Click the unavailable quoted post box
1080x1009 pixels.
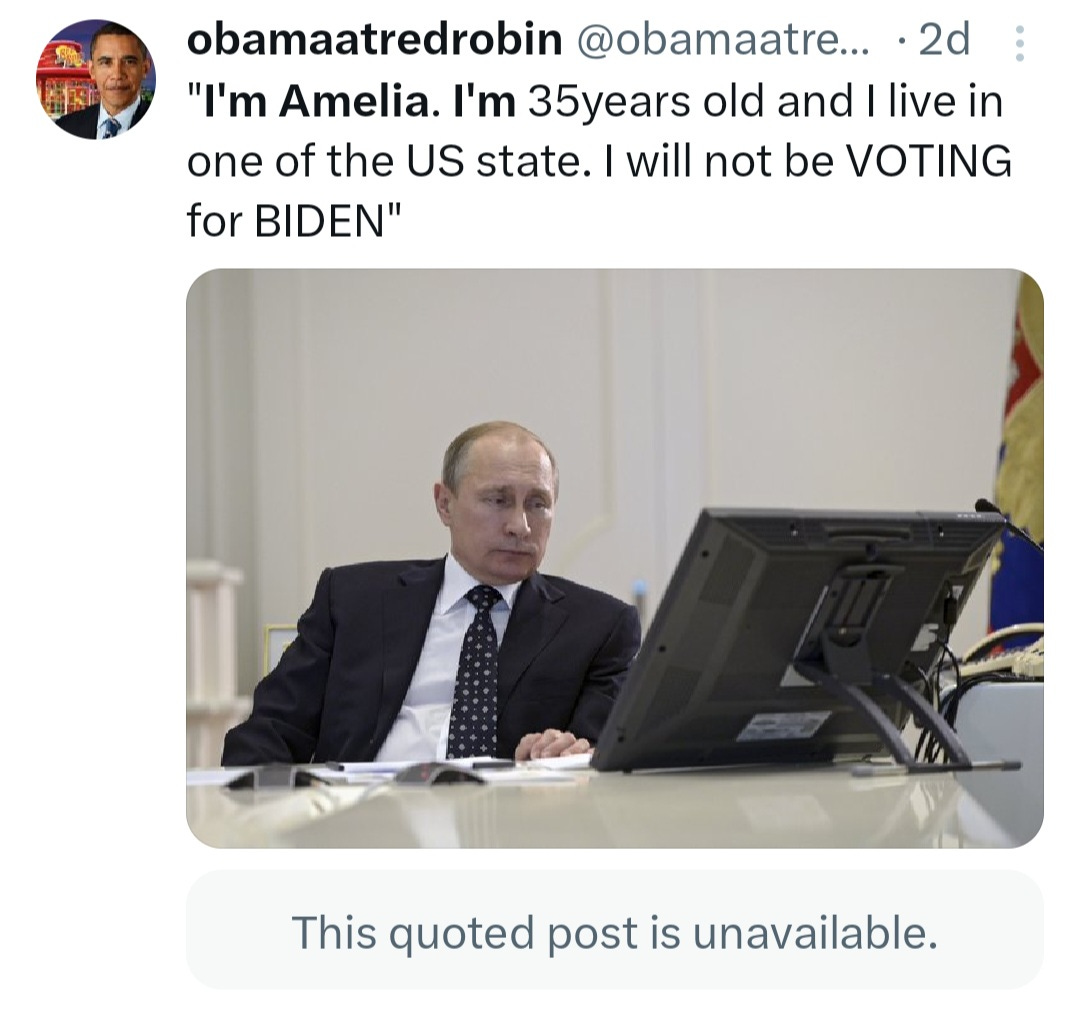614,931
